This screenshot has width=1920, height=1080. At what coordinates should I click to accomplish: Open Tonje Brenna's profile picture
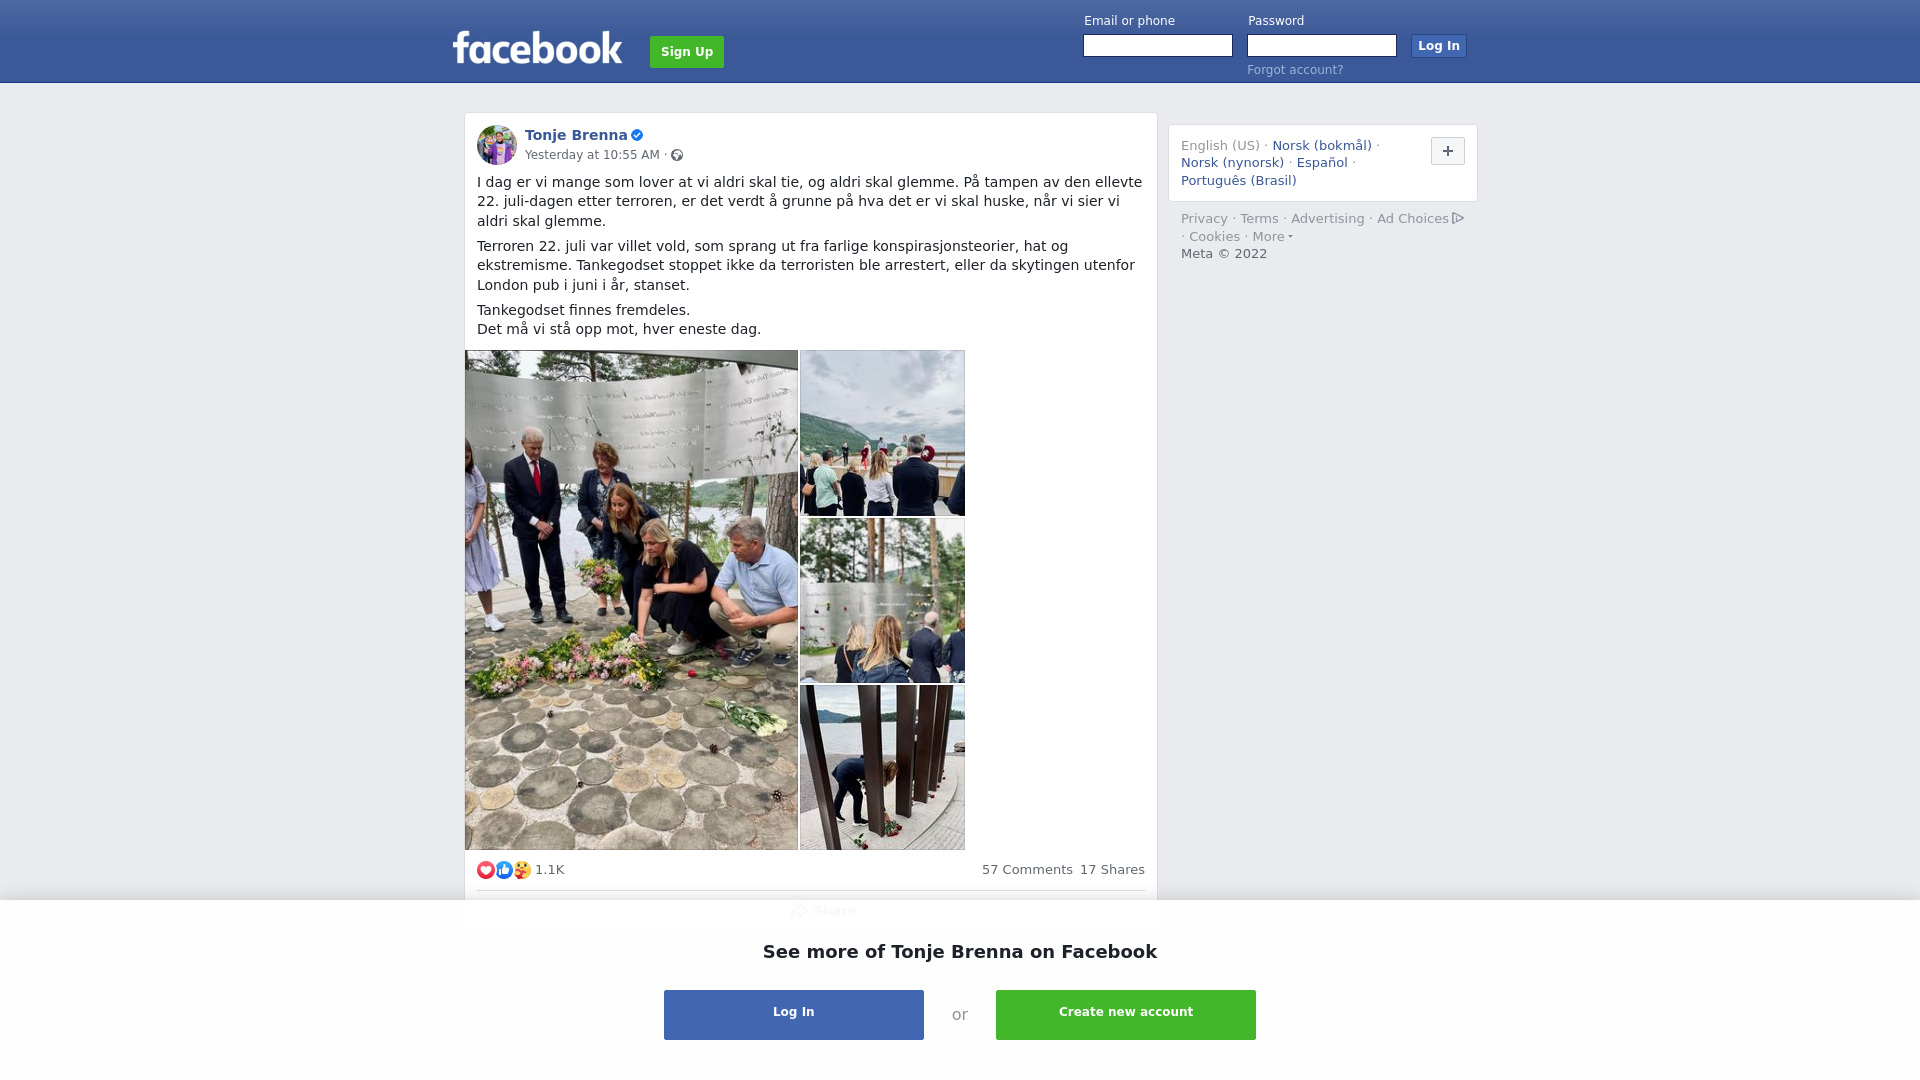497,145
